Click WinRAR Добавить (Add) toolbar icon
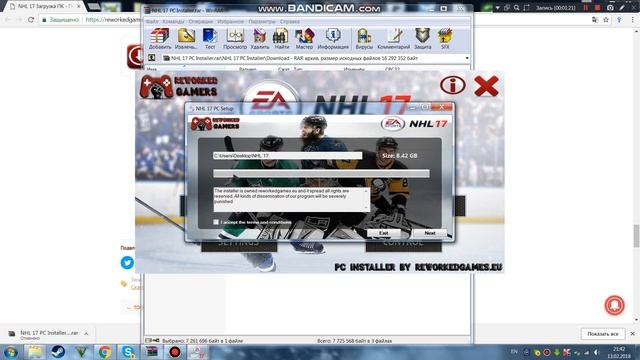Viewport: 640px width, 360px height. [160, 39]
